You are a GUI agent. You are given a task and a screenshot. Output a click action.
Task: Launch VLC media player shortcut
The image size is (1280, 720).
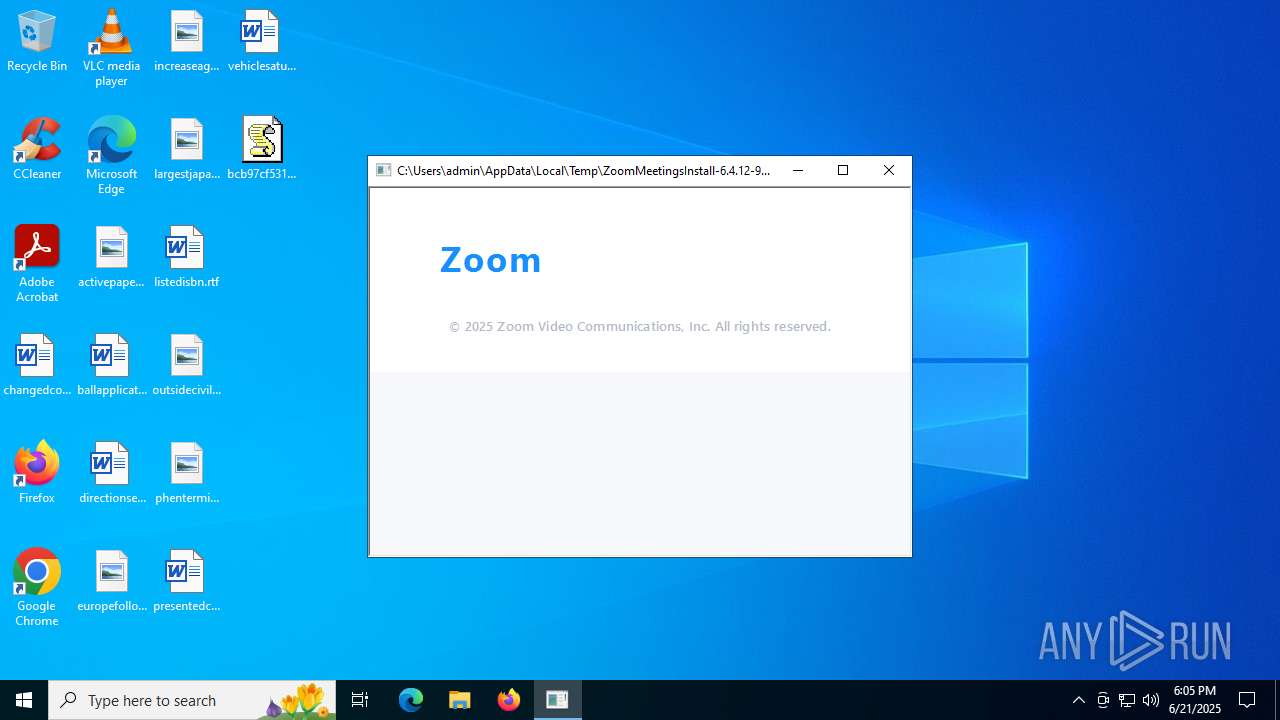(111, 48)
